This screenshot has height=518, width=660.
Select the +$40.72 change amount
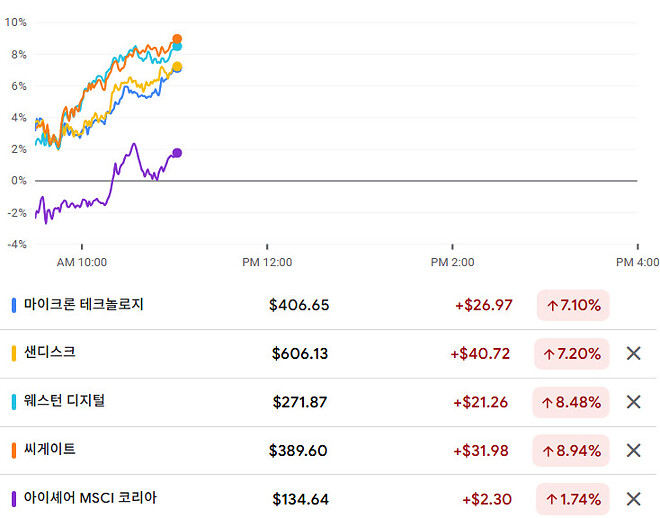click(x=480, y=353)
